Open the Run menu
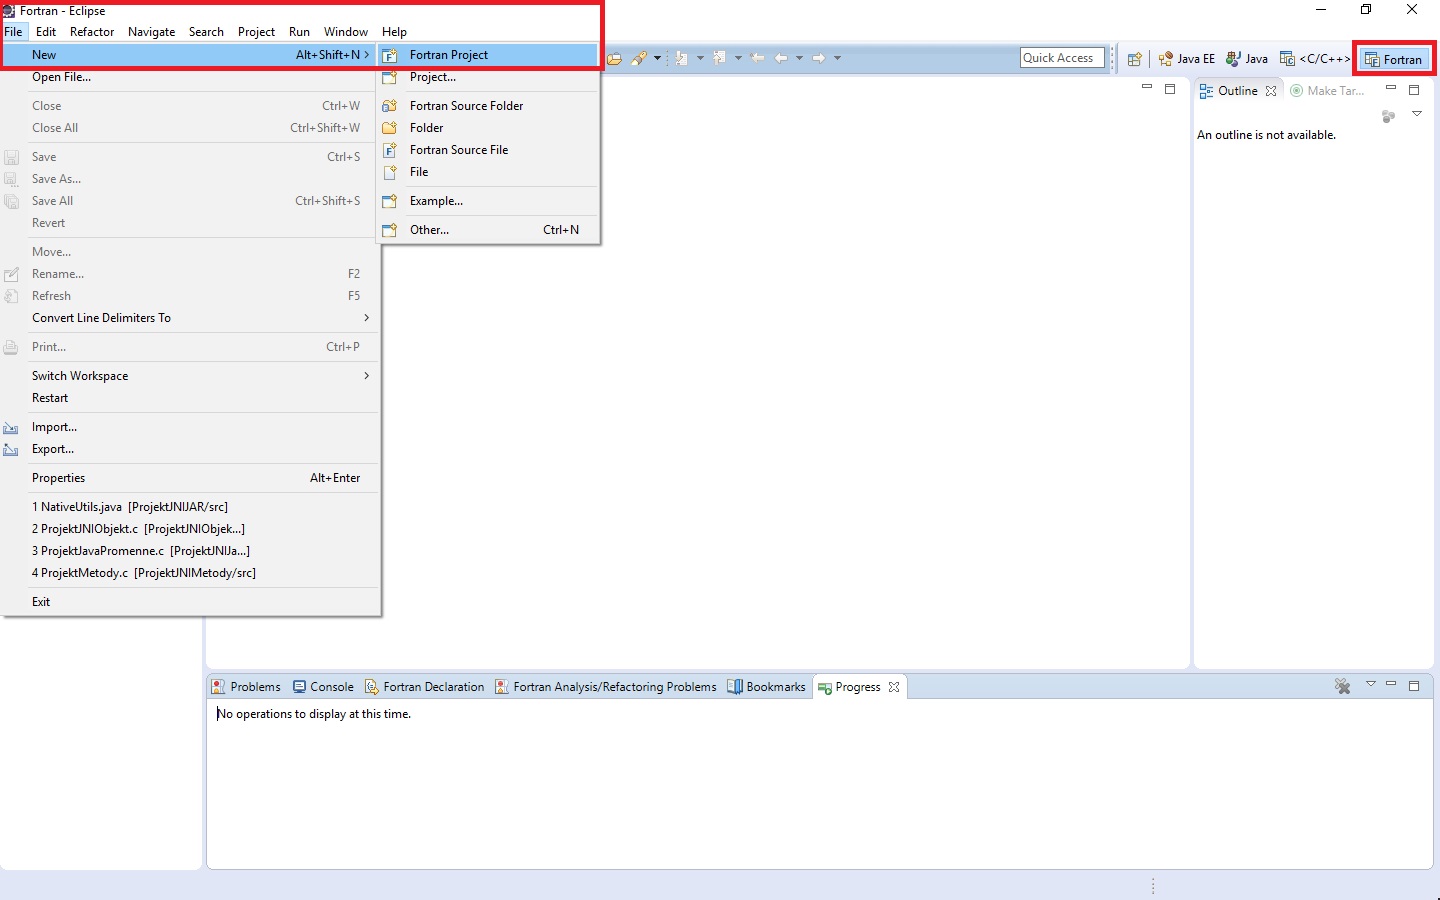Screen dimensions: 1440x900 coord(299,32)
